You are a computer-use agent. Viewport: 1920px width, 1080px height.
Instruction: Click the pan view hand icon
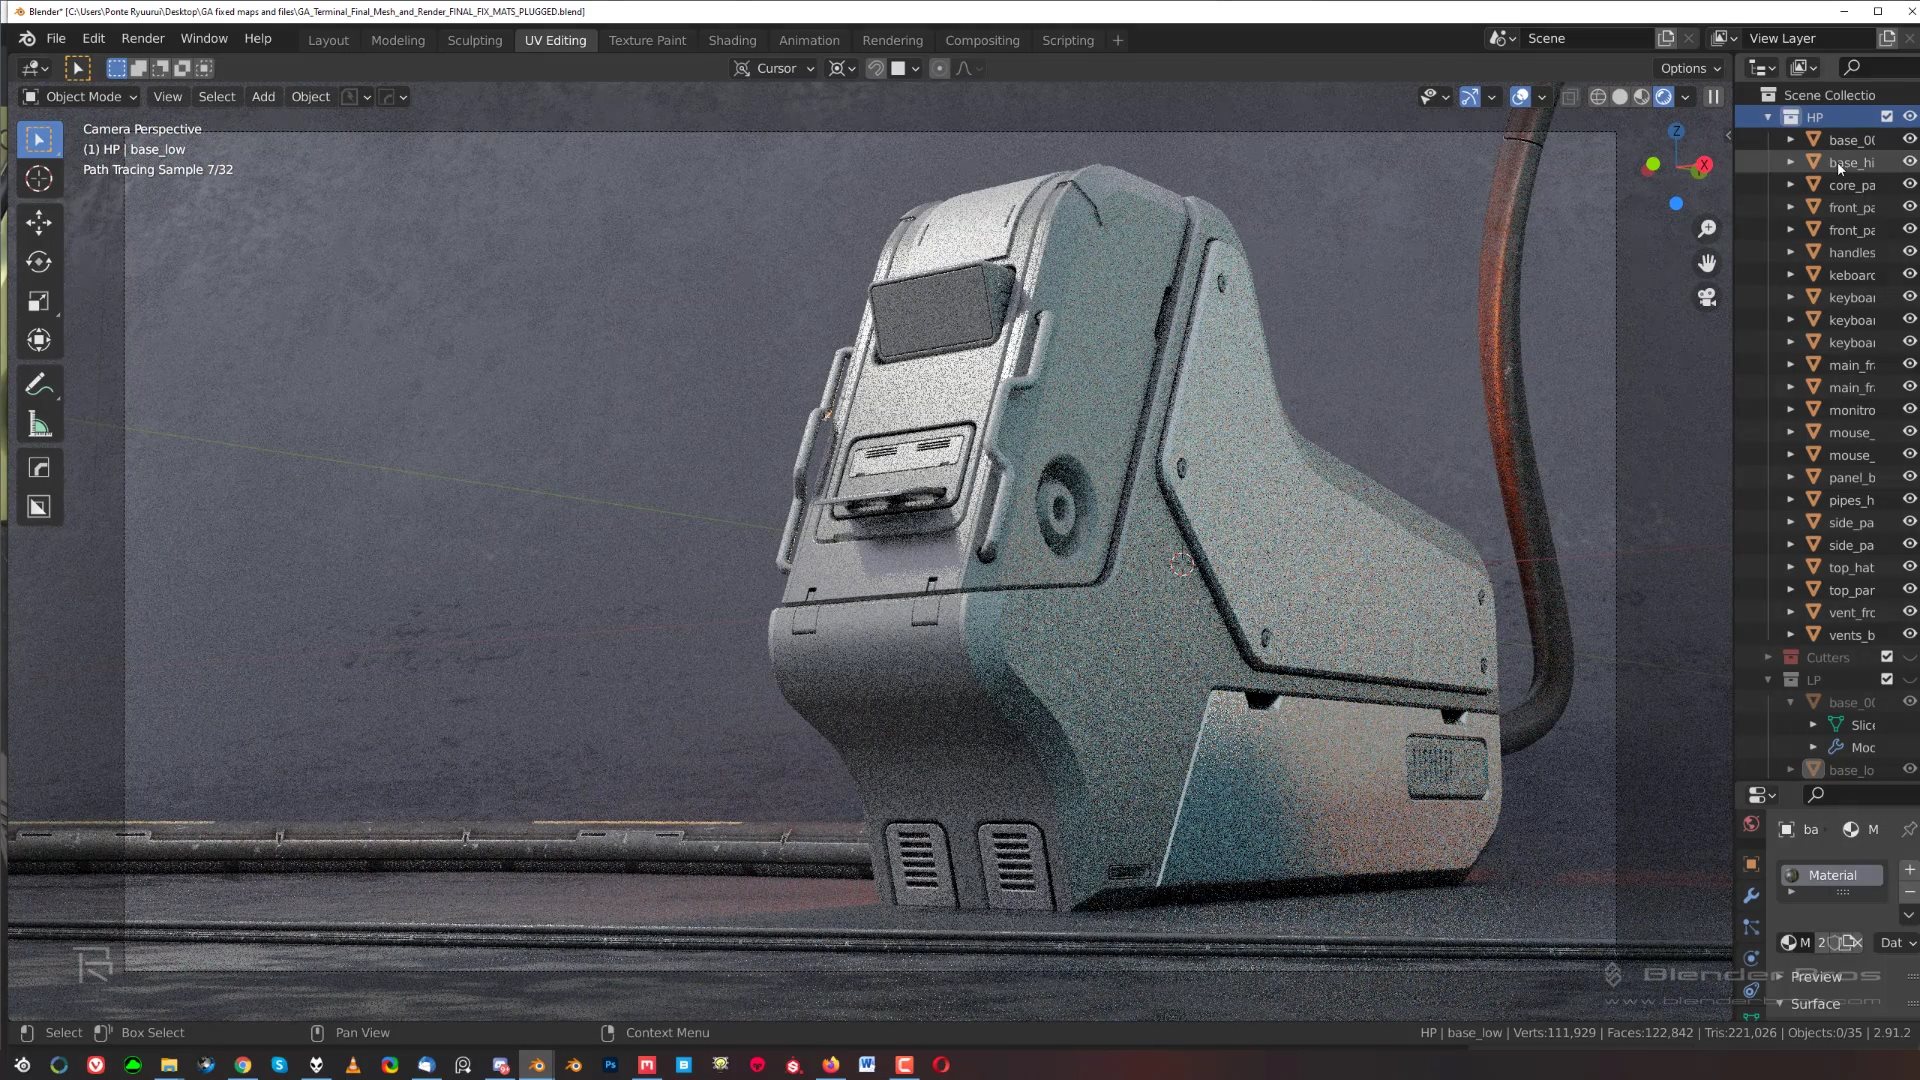pos(1707,263)
